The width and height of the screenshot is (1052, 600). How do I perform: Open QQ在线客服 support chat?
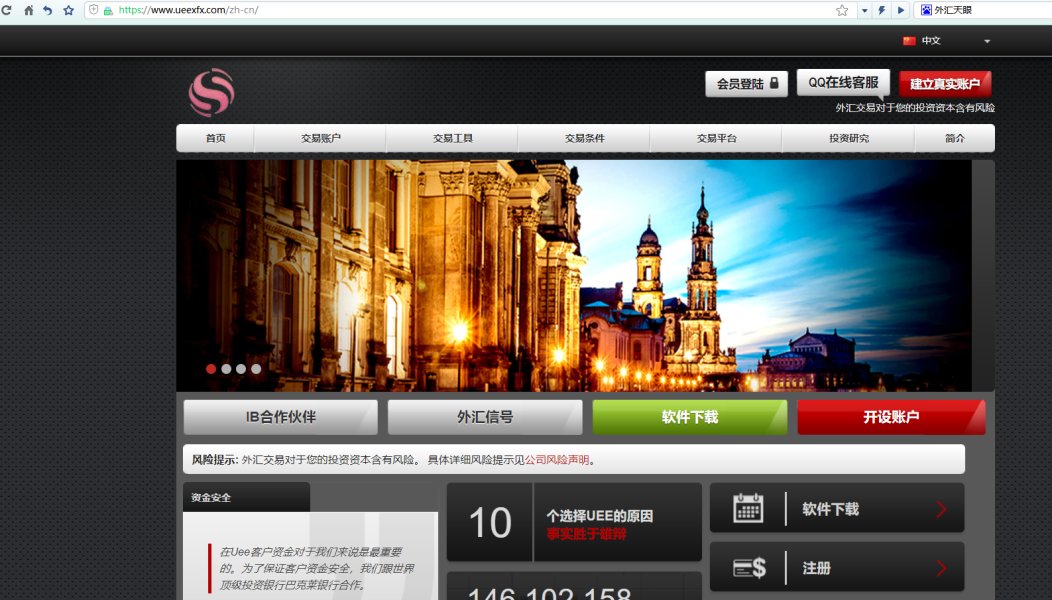(843, 83)
